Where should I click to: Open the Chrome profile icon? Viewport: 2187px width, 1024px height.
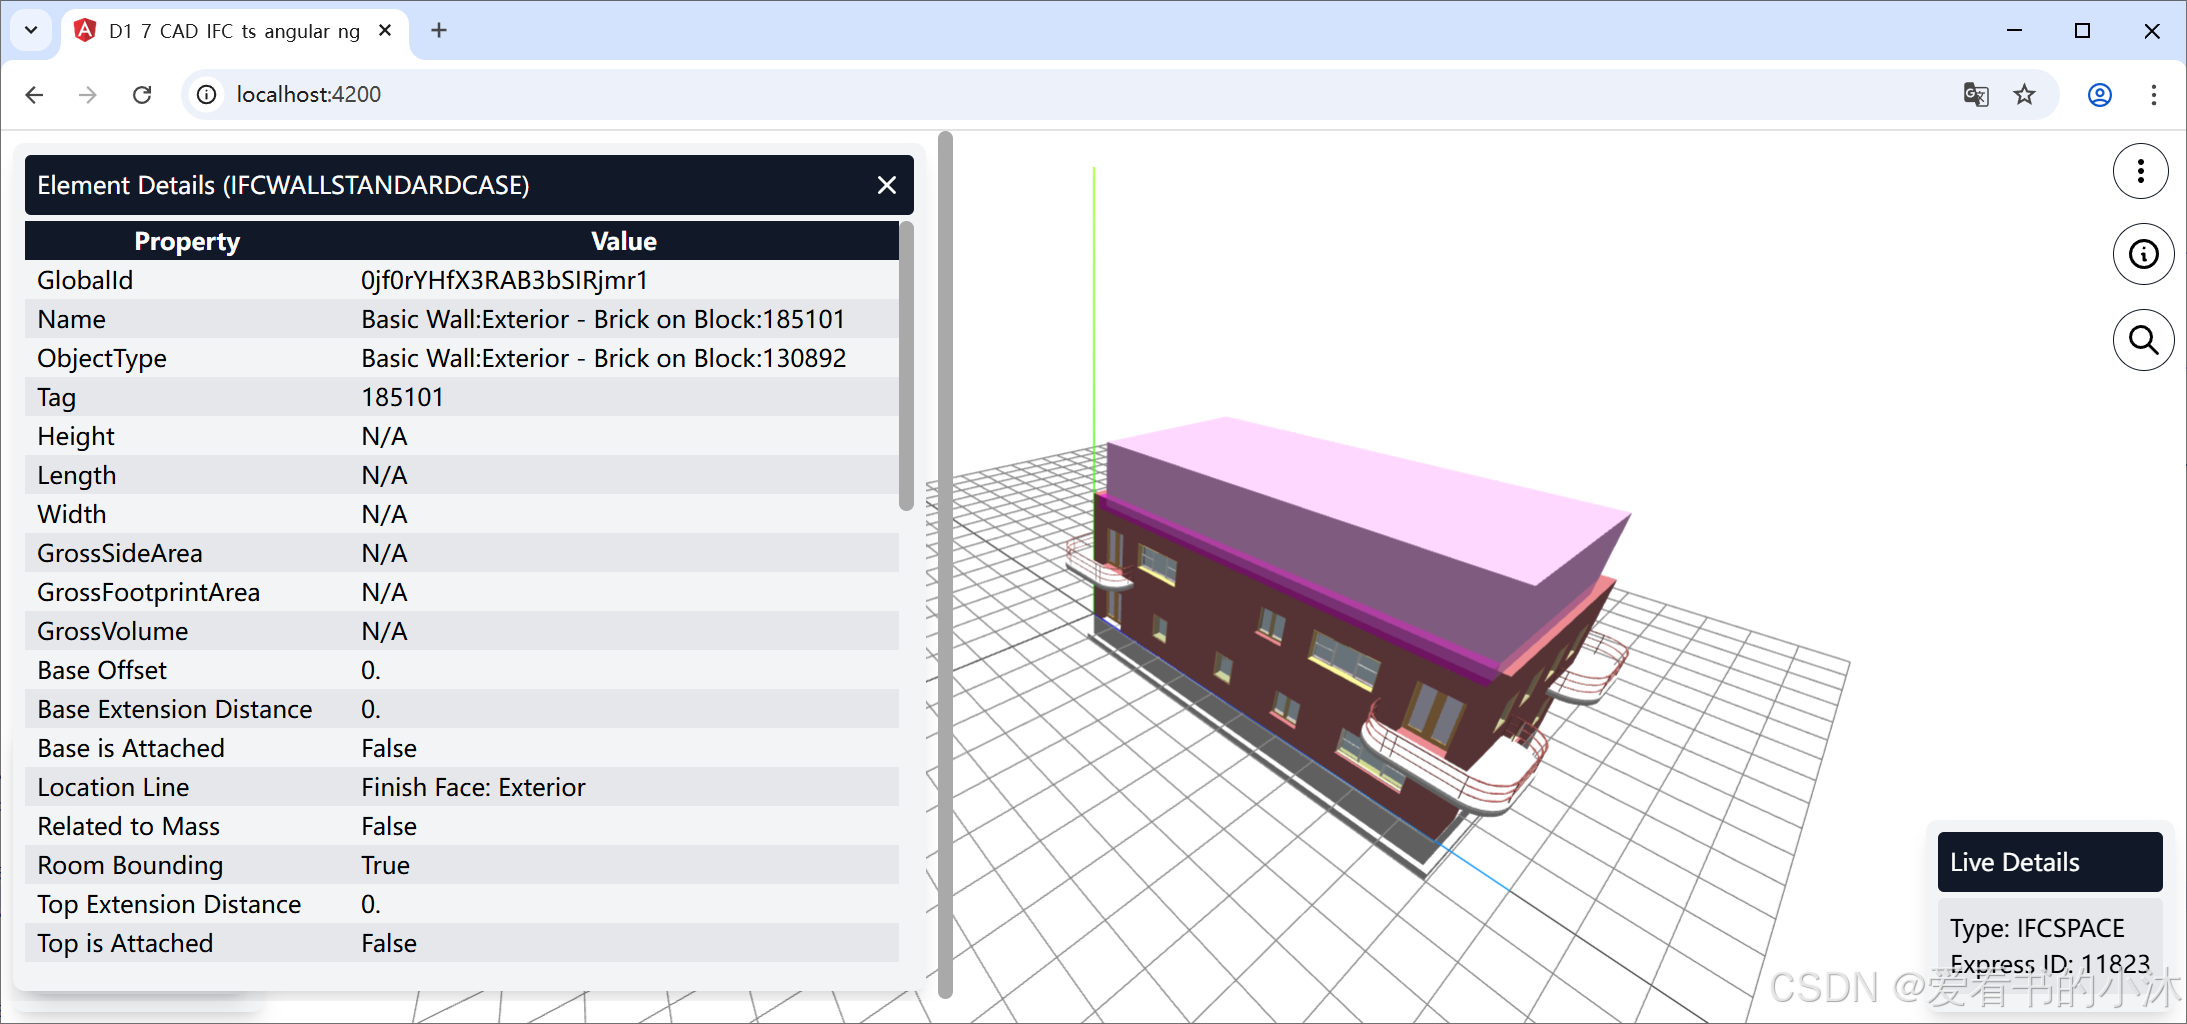tap(2100, 94)
